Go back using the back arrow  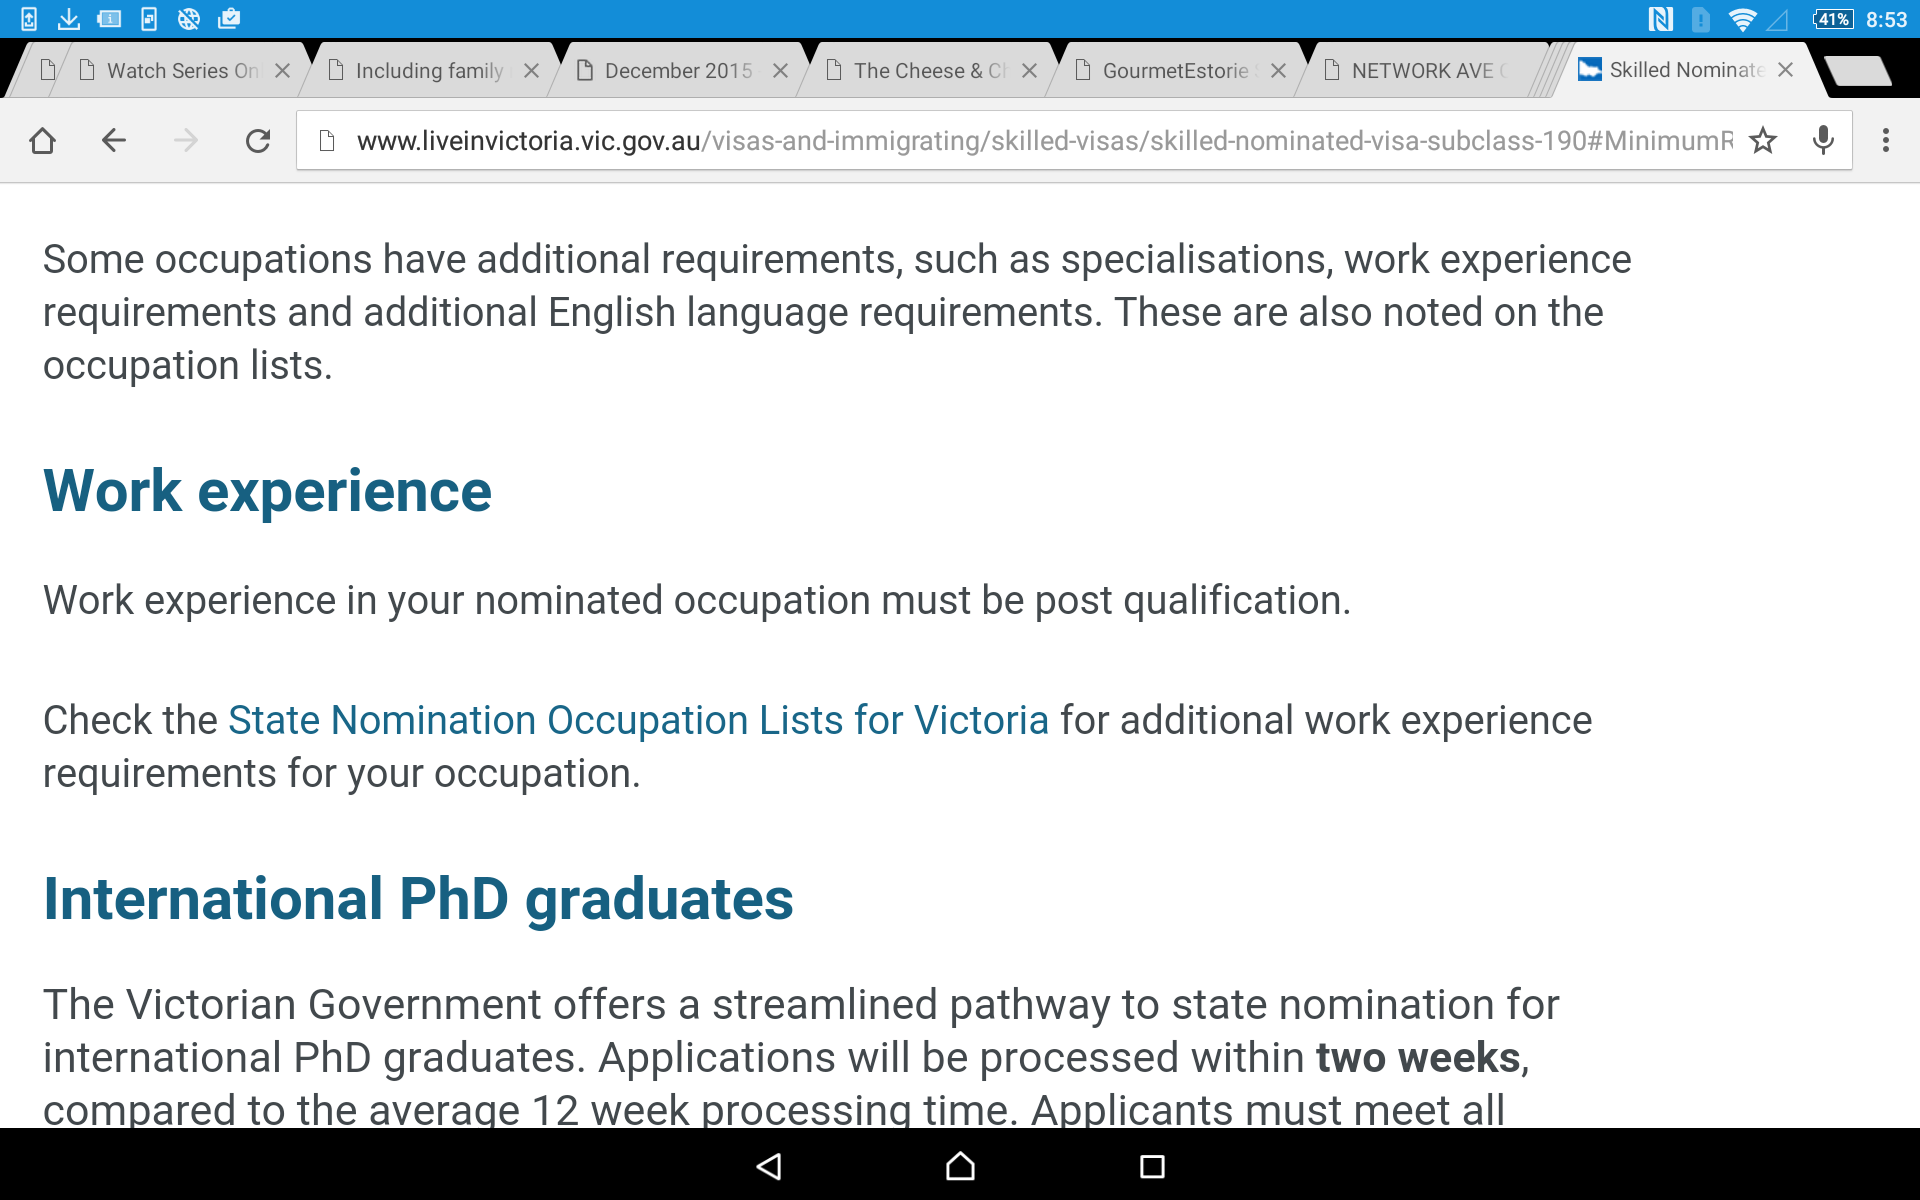114,141
